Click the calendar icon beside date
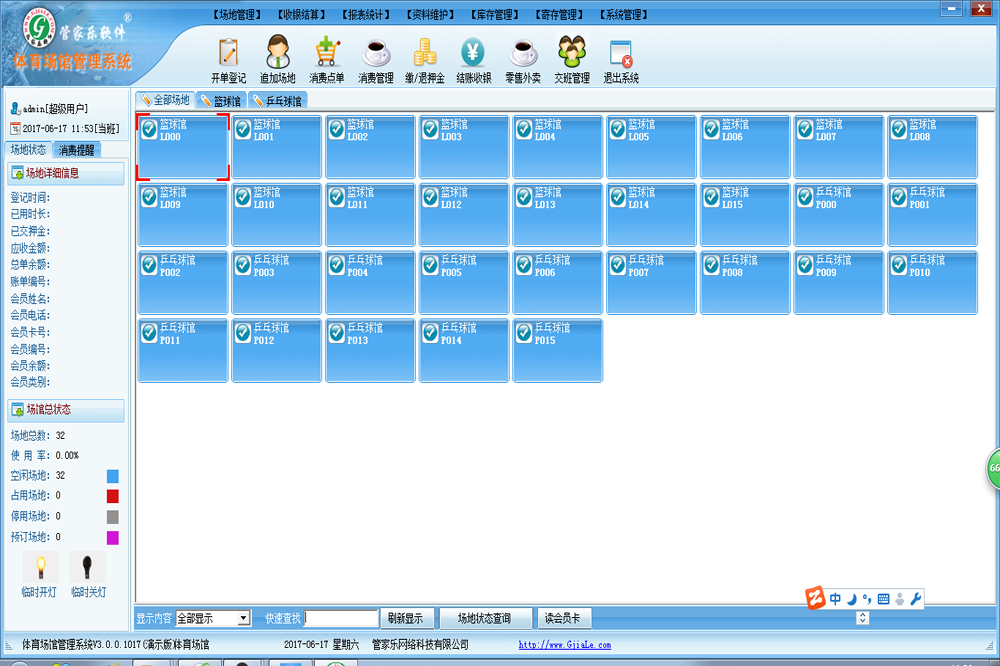 15,129
